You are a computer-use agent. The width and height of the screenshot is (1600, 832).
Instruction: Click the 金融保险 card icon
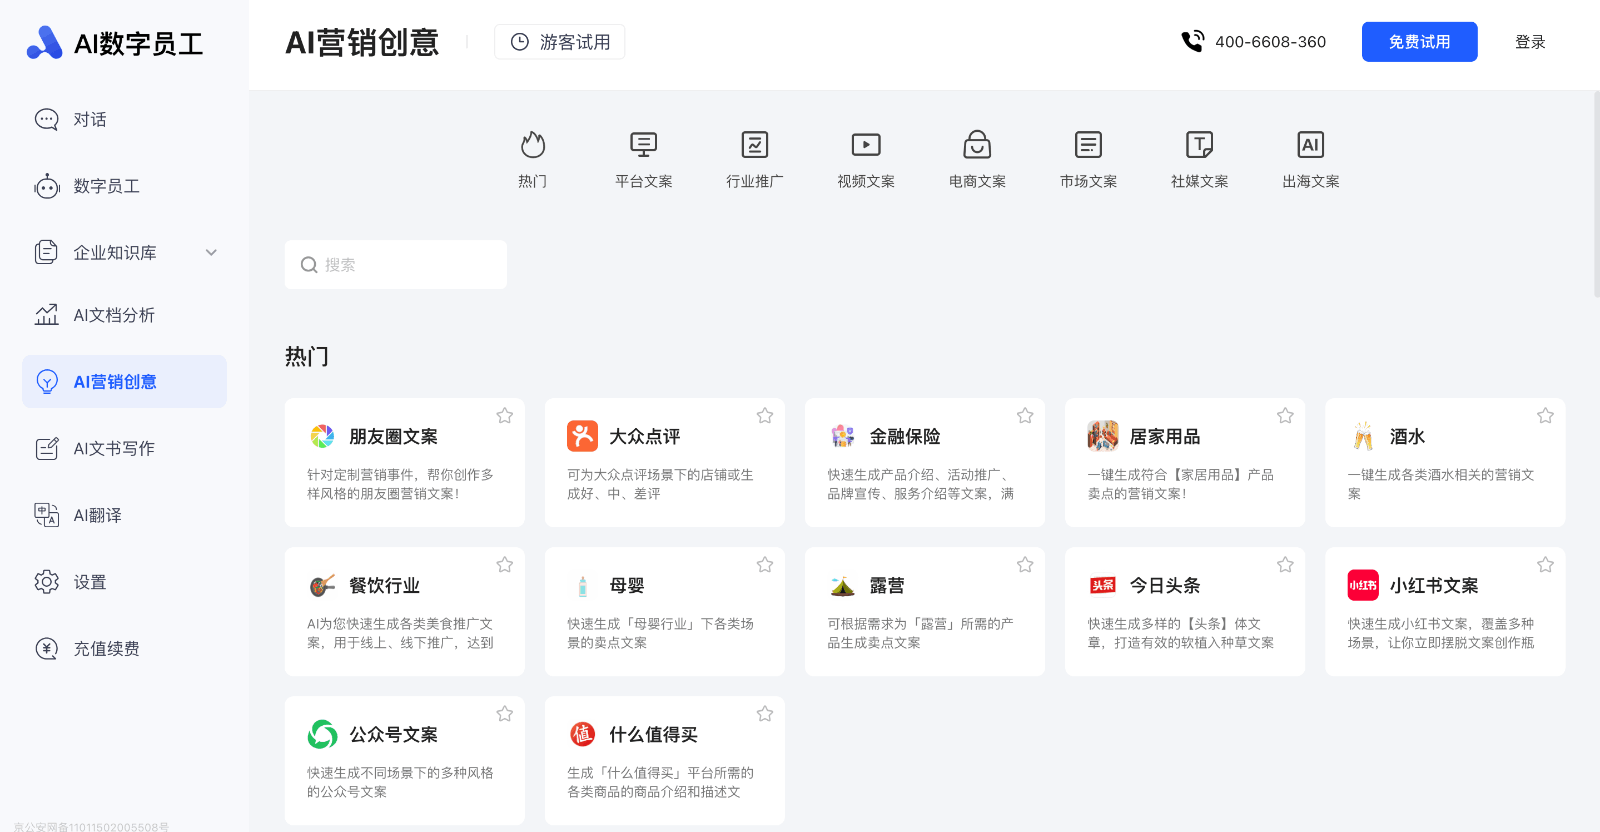(x=843, y=436)
